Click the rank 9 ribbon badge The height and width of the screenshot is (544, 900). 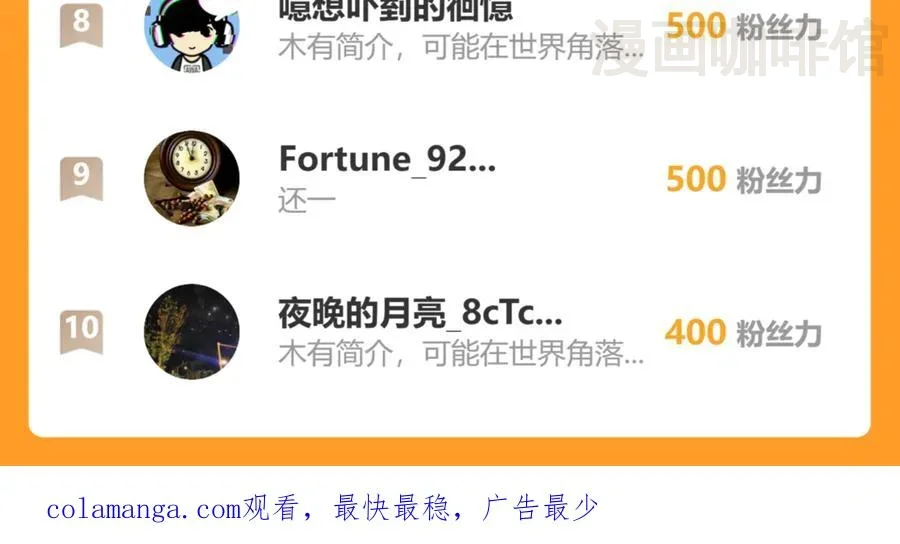(x=82, y=178)
